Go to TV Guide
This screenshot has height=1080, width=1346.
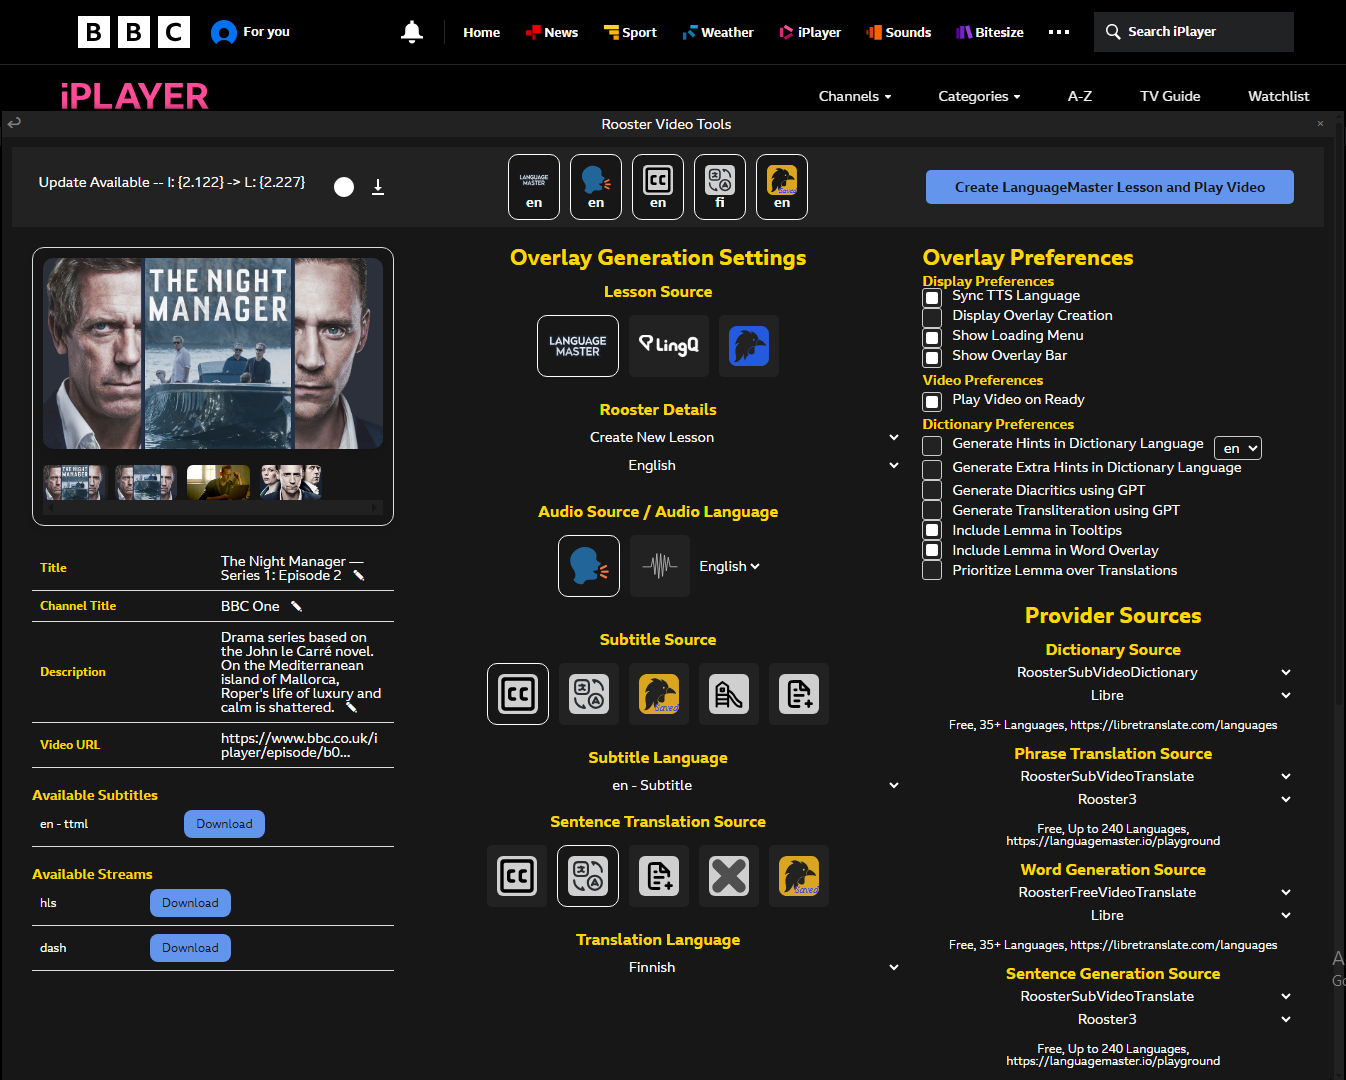(x=1170, y=96)
